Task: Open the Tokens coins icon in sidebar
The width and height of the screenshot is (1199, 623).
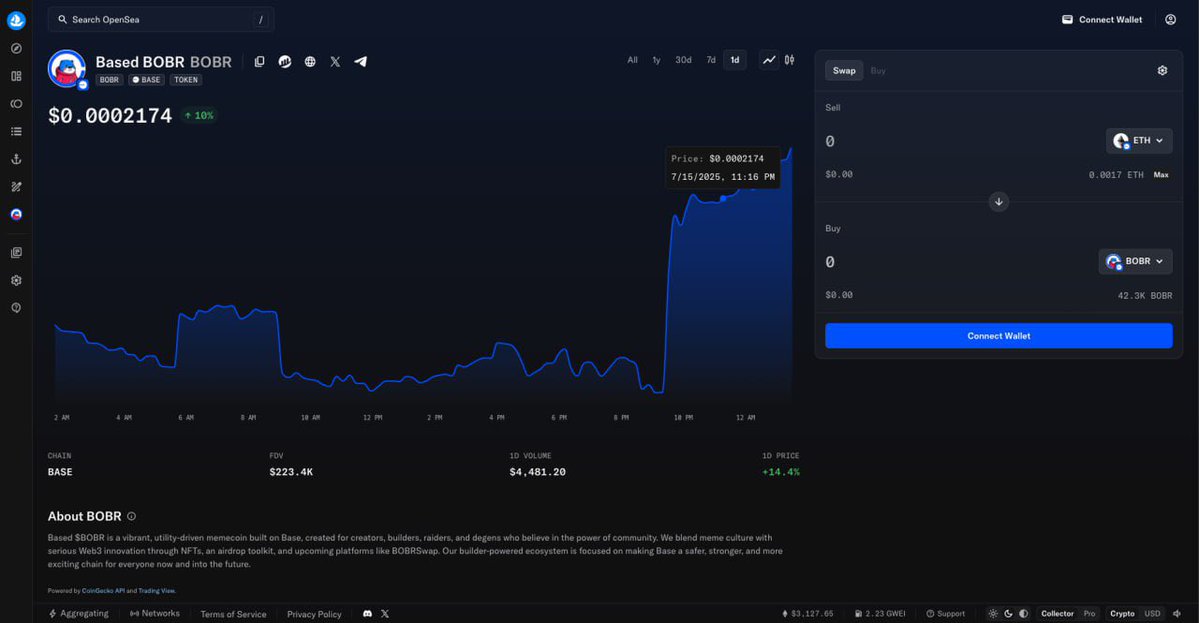Action: pyautogui.click(x=16, y=104)
